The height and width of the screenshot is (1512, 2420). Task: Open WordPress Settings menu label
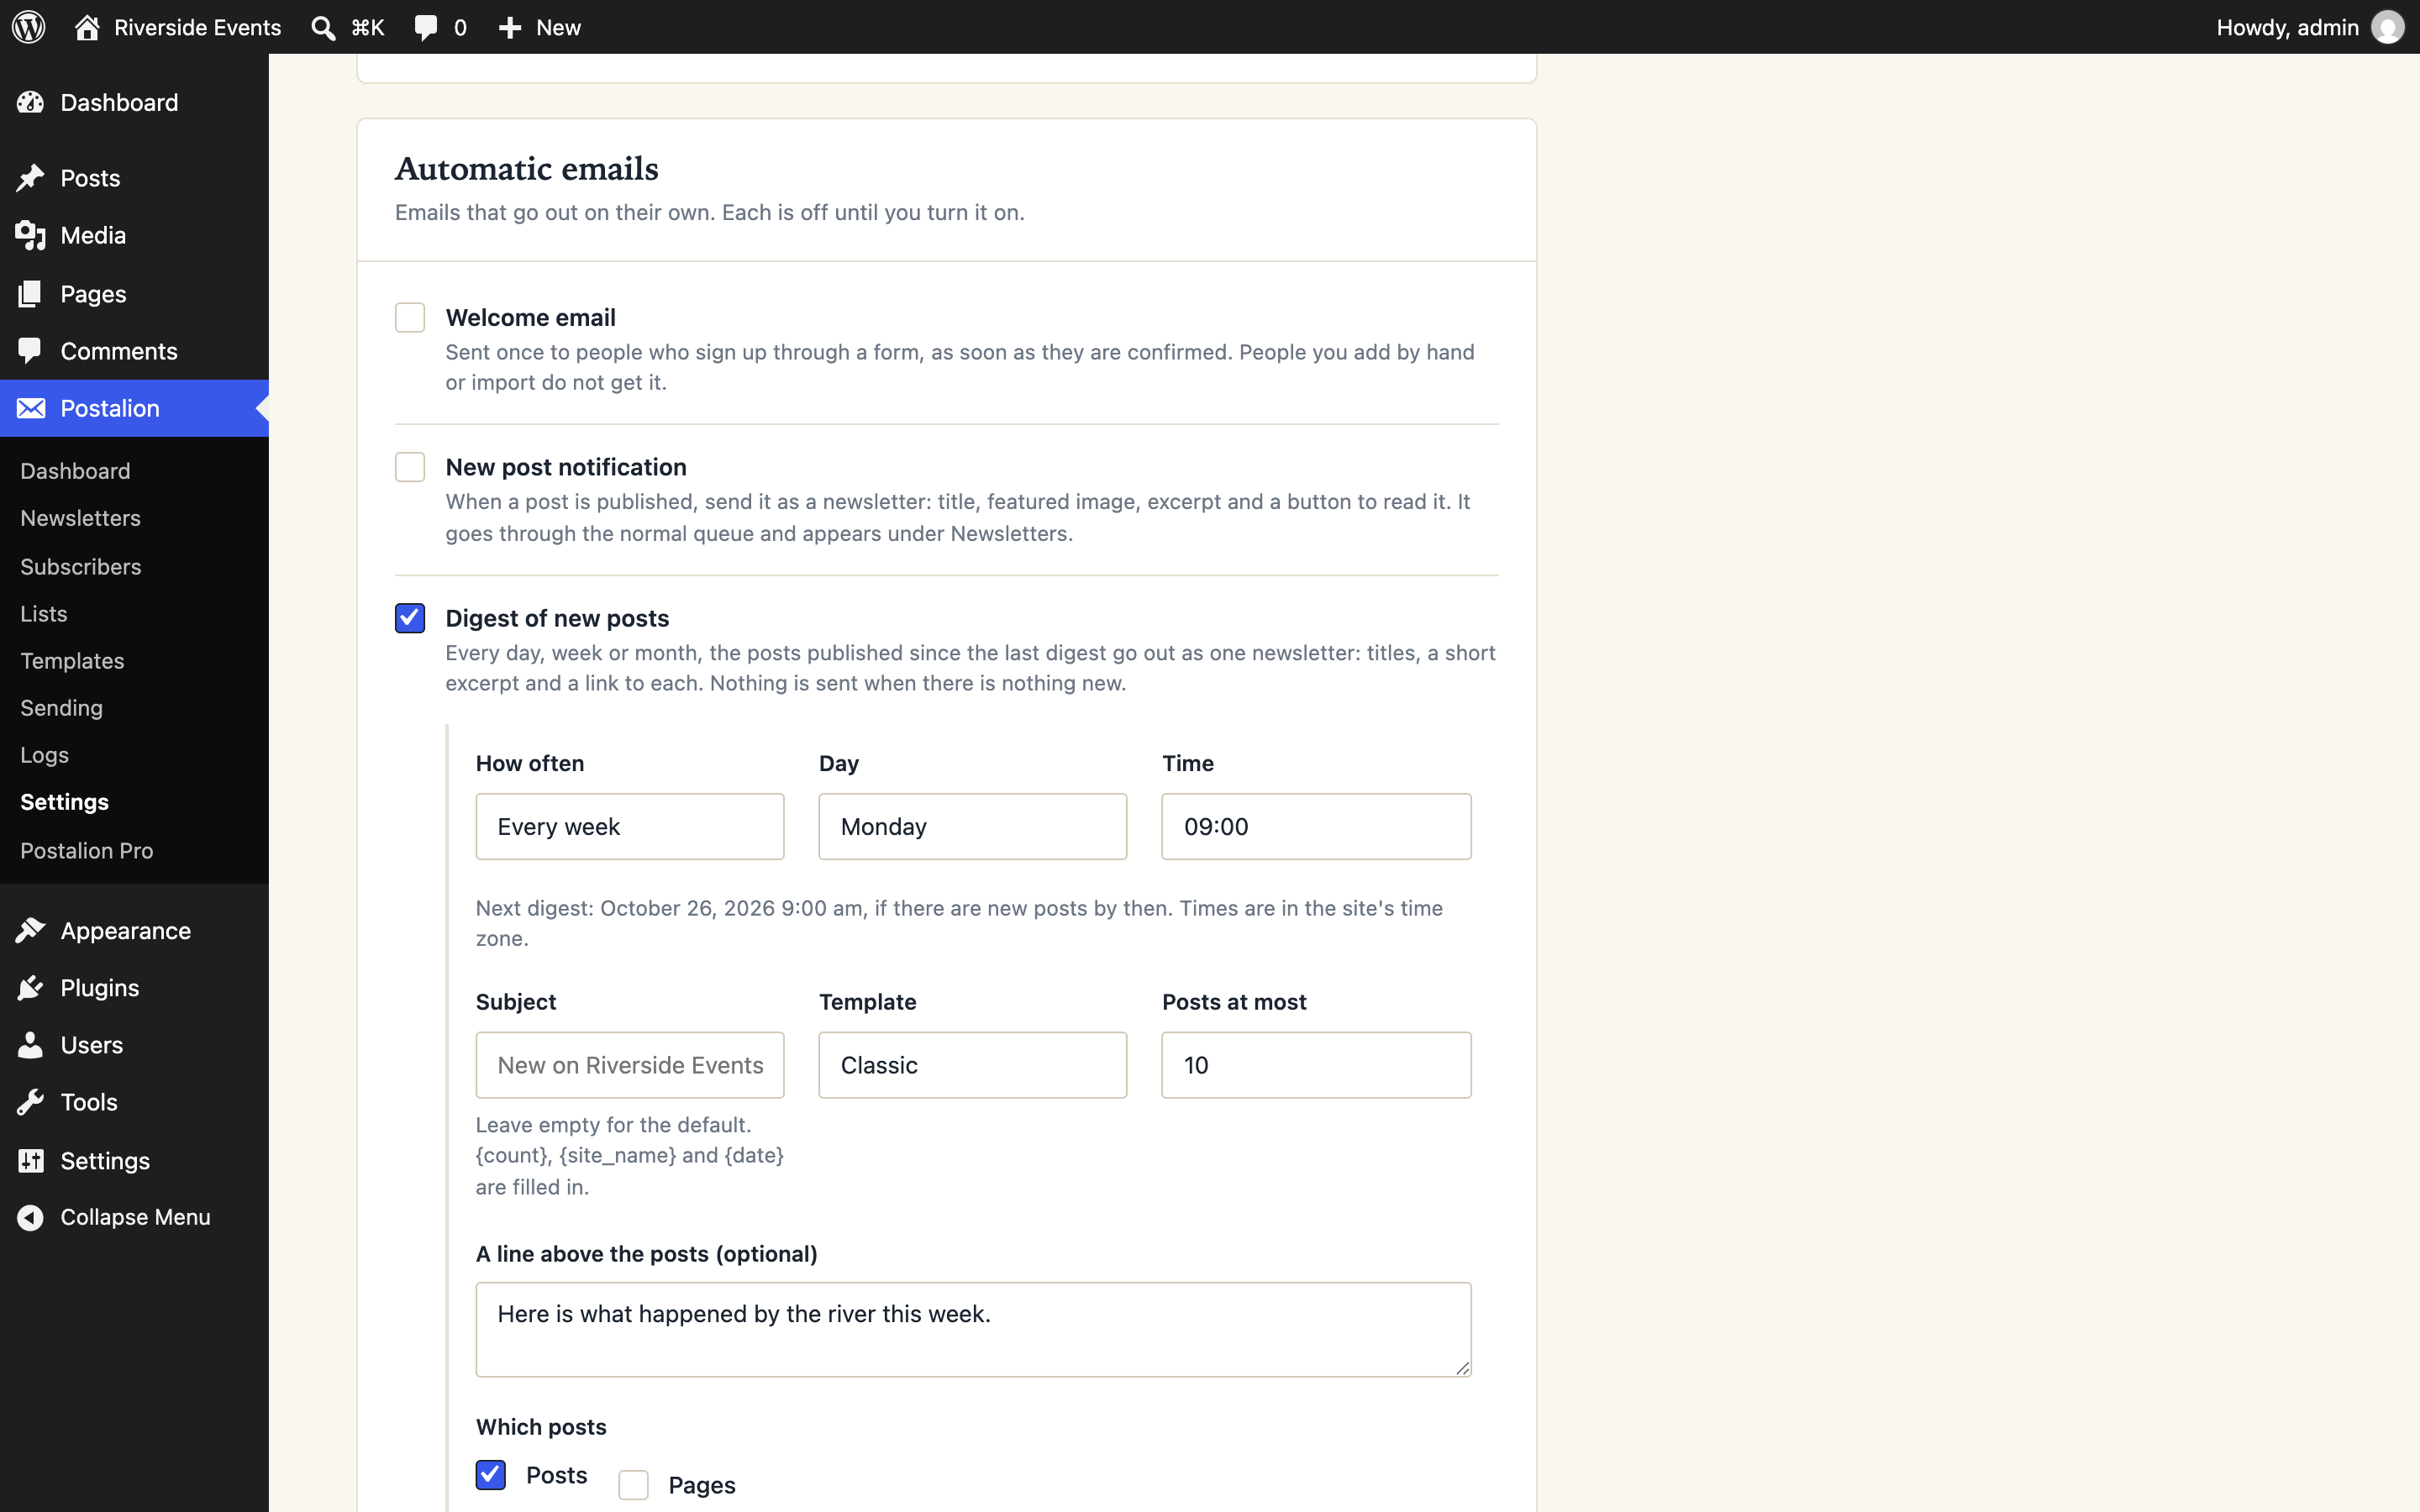pyautogui.click(x=105, y=1161)
